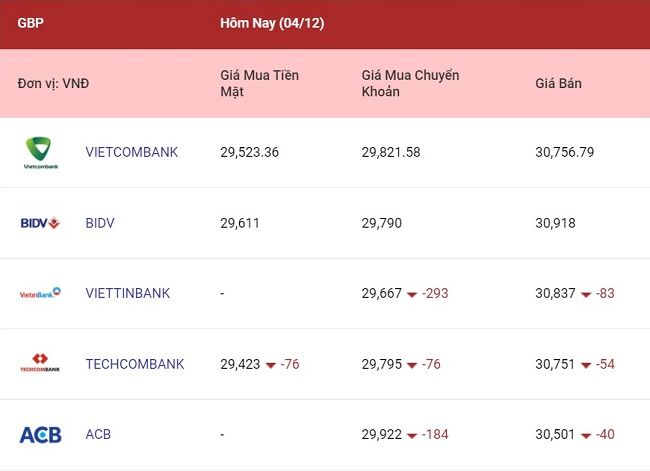
Task: Open the VIETTINBANK name link
Action: pos(128,293)
